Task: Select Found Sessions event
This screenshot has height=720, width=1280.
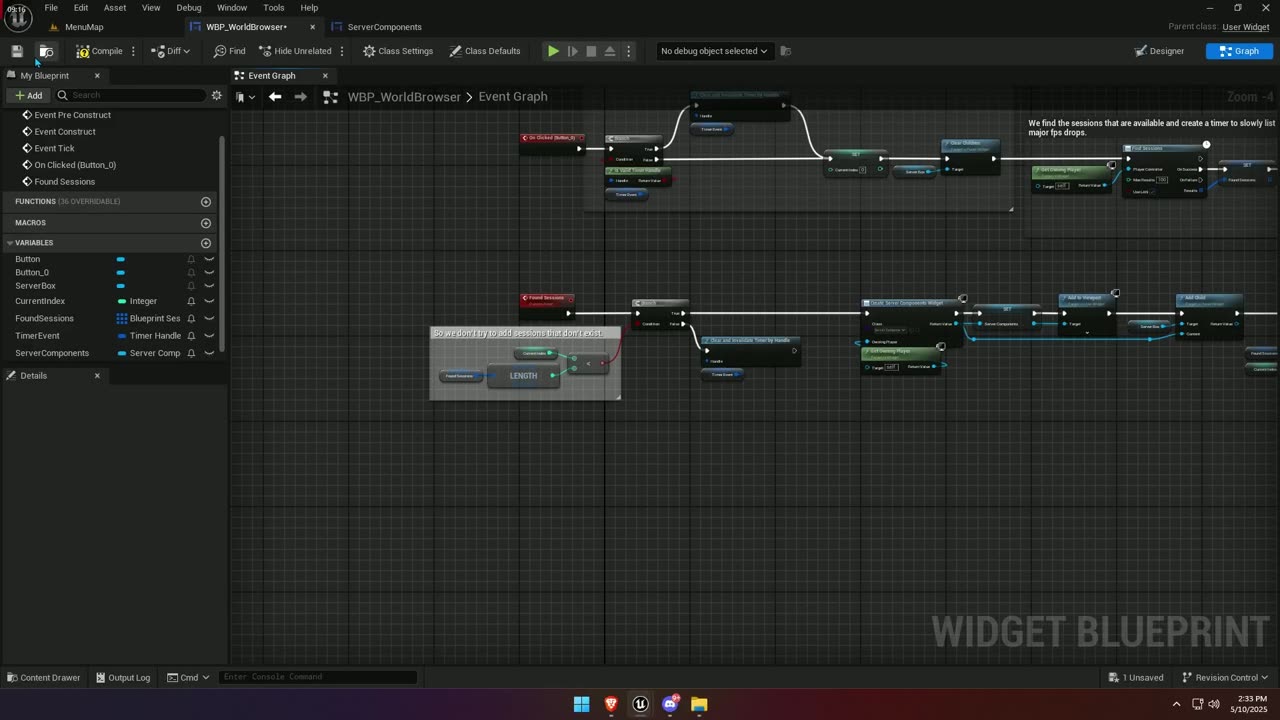Action: pyautogui.click(x=65, y=182)
